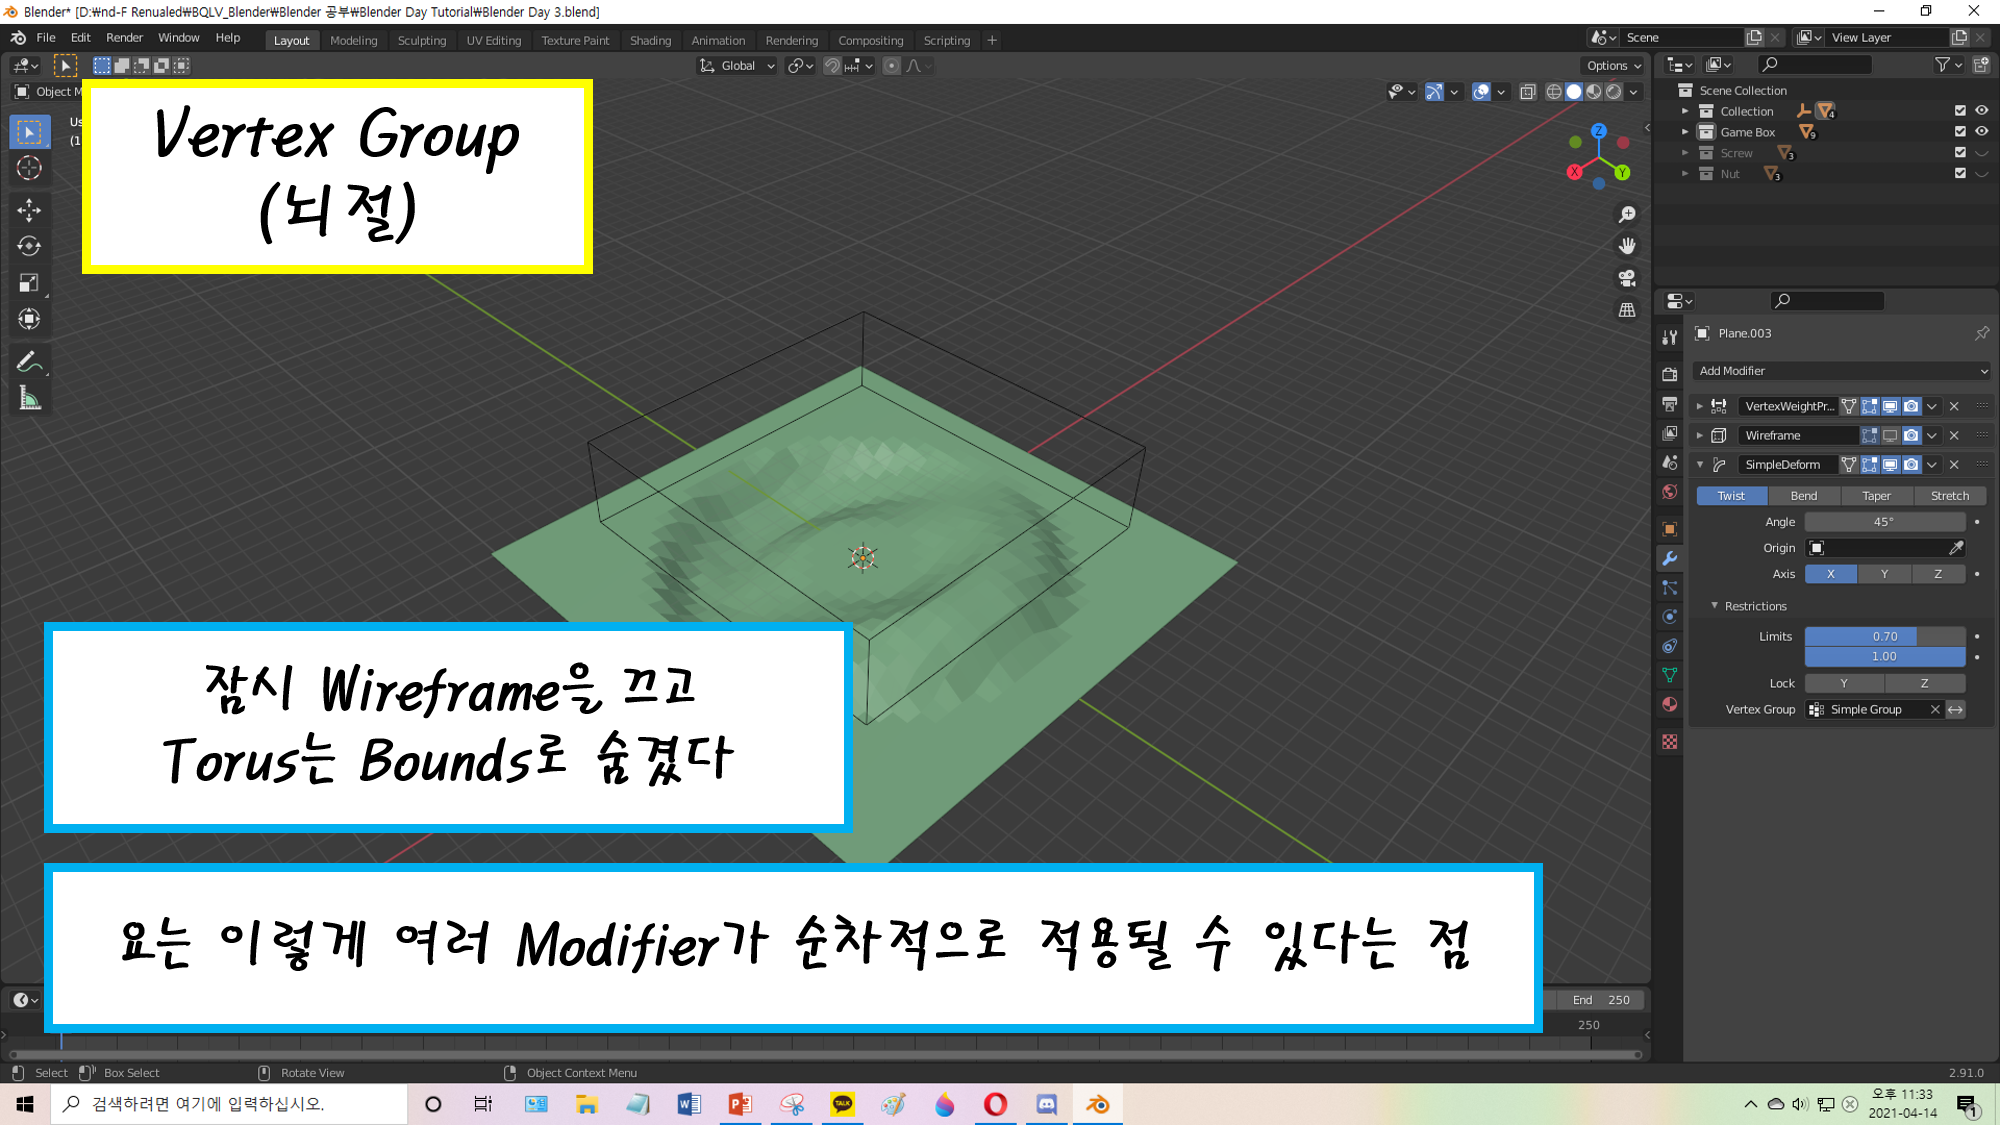Switch to the Shading workspace tab

650,41
